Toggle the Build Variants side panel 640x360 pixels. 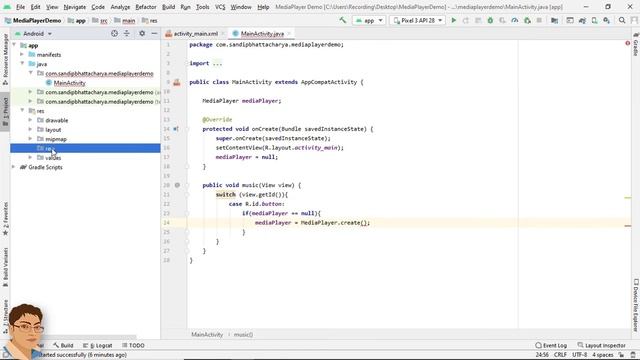click(5, 266)
